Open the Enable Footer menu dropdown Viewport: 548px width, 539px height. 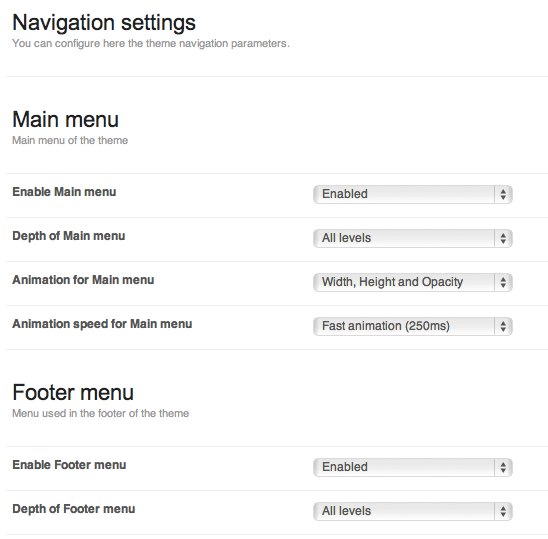point(413,467)
